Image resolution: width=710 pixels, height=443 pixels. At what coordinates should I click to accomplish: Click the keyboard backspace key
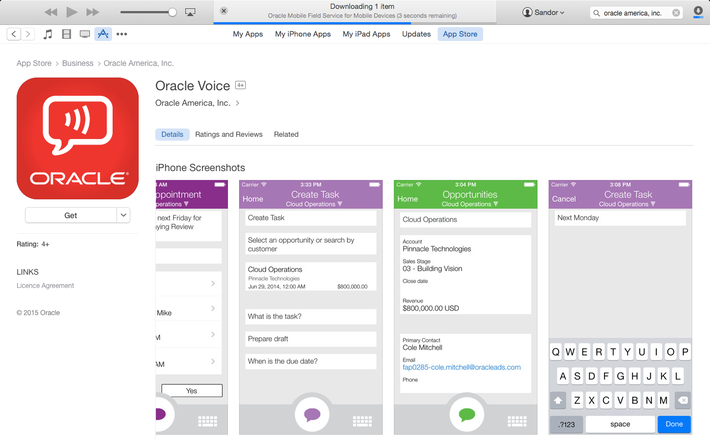(683, 400)
